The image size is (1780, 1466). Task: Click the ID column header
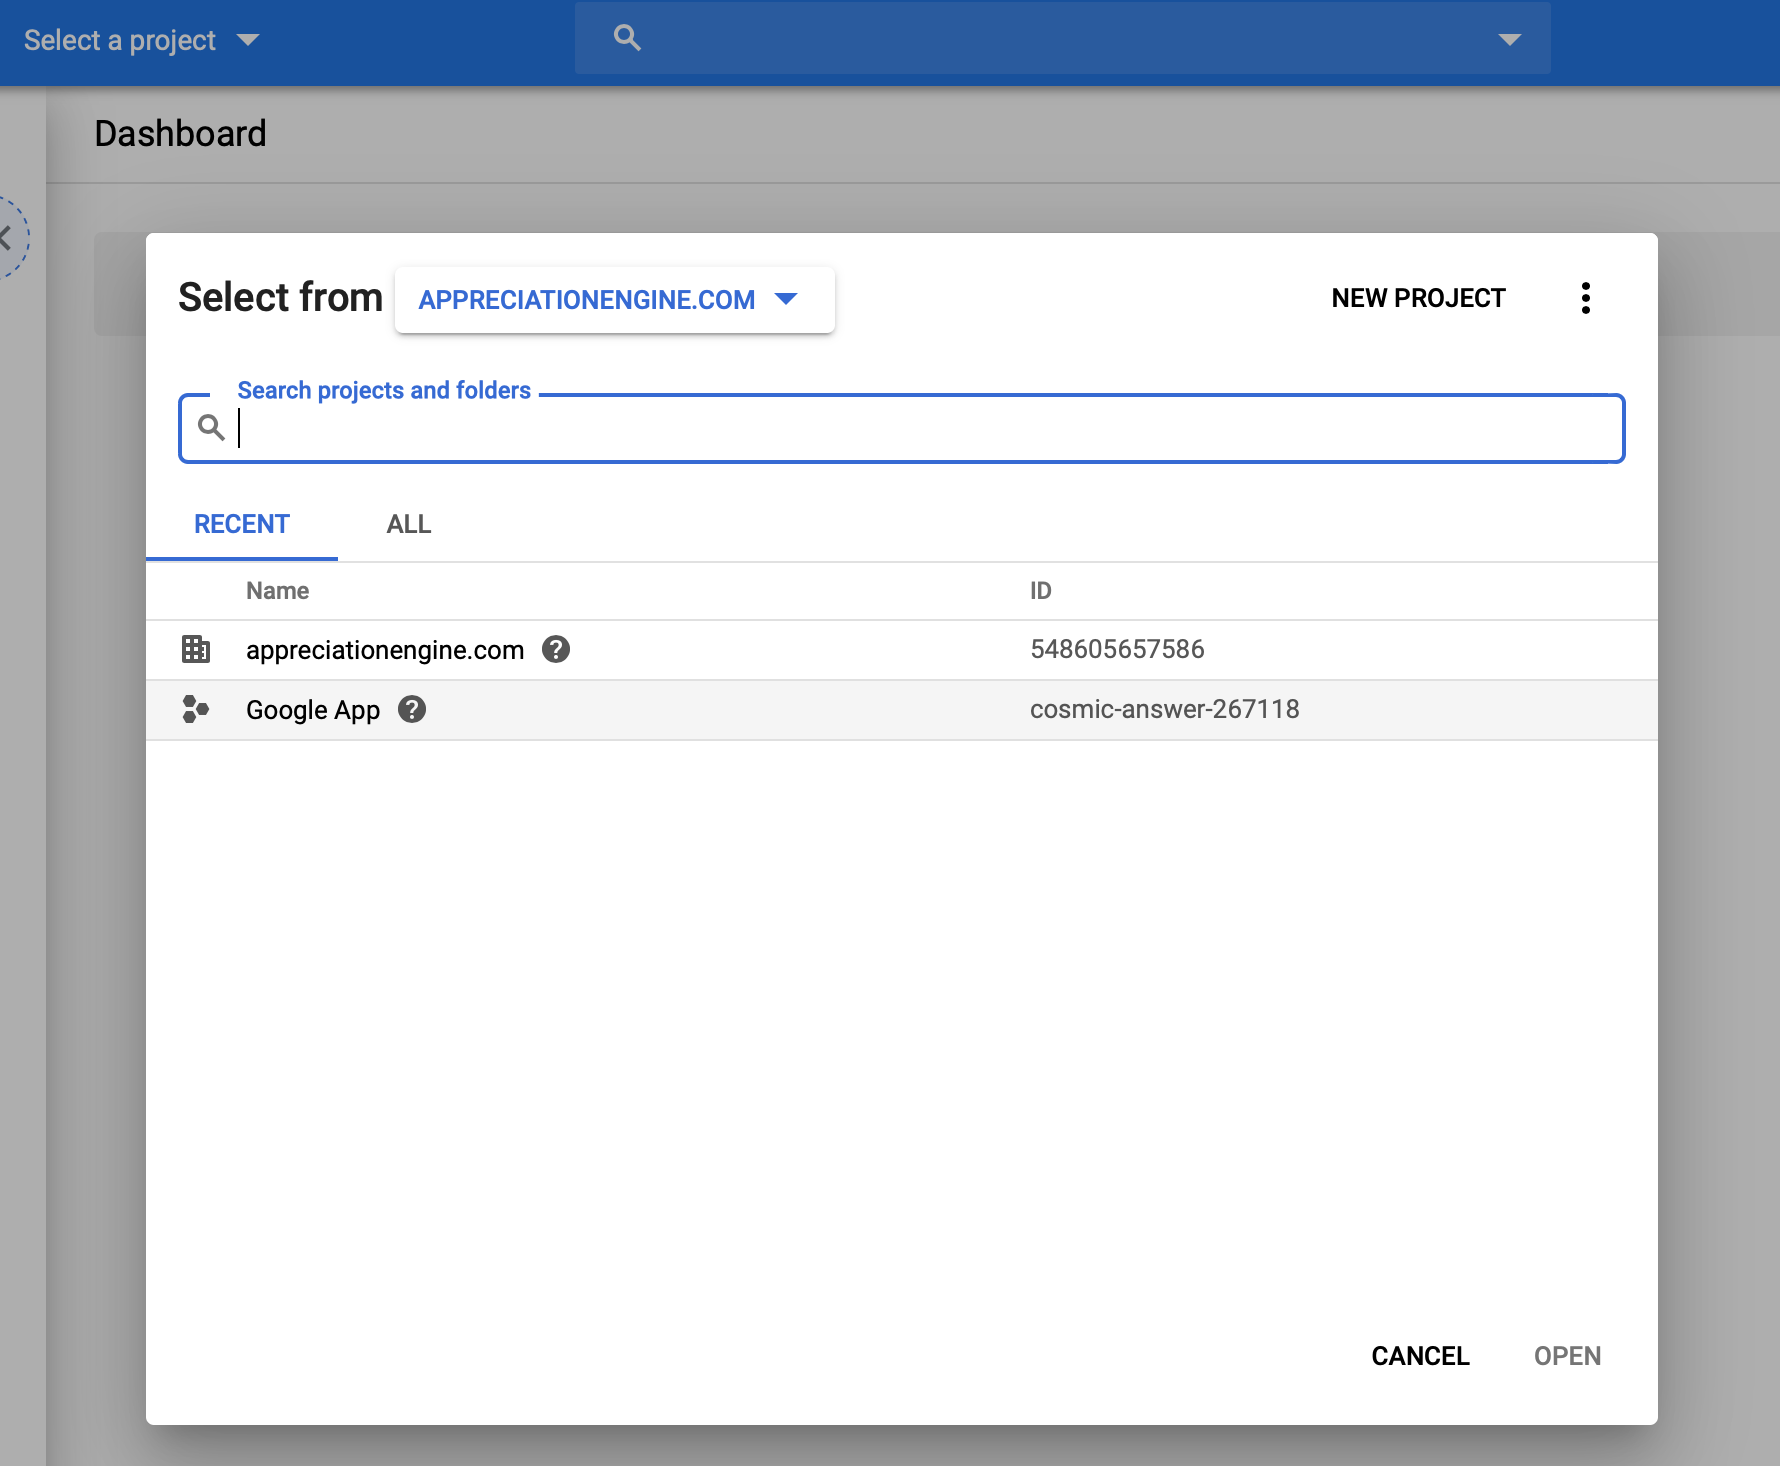tap(1040, 591)
